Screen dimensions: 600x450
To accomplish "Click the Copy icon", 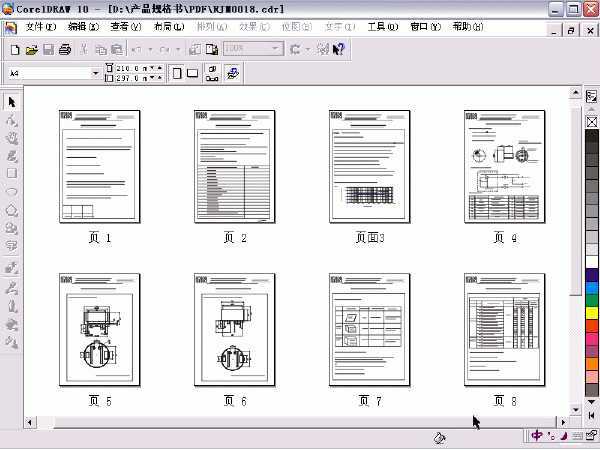I will (x=101, y=49).
